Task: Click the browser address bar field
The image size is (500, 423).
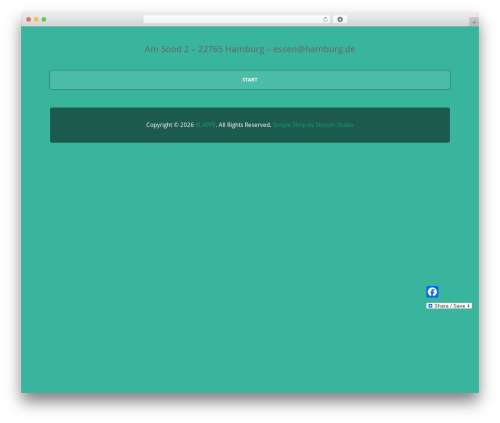Action: click(x=237, y=19)
